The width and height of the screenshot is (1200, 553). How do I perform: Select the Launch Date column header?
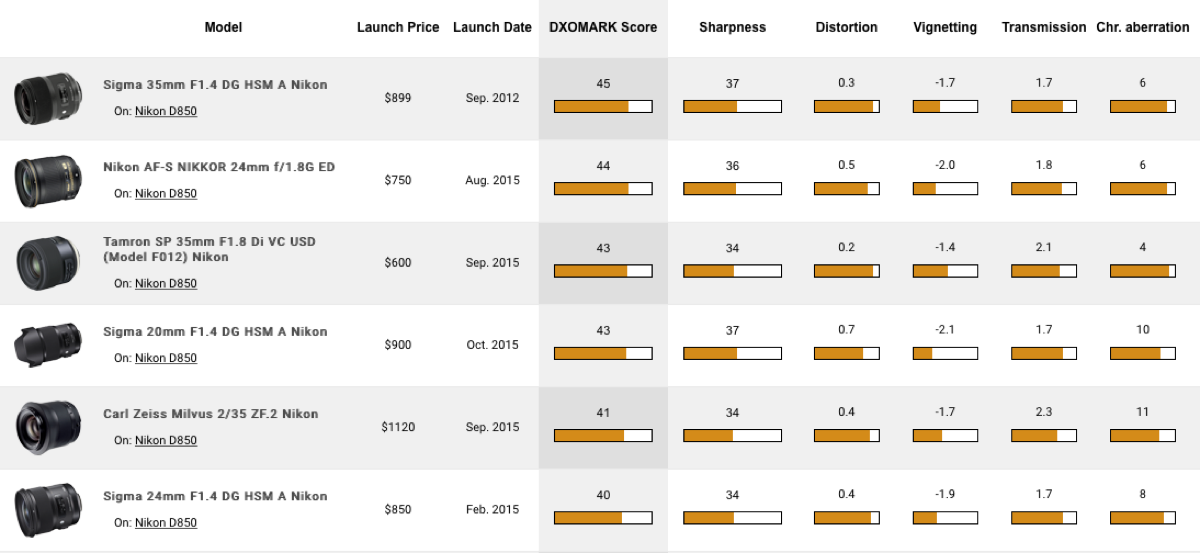click(492, 28)
